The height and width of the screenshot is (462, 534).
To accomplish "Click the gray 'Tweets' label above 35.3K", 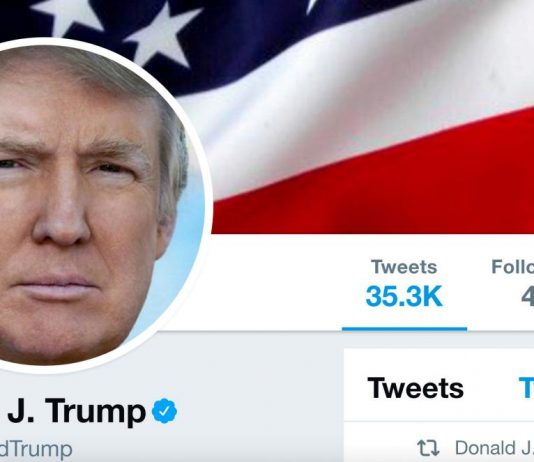I will (x=404, y=267).
